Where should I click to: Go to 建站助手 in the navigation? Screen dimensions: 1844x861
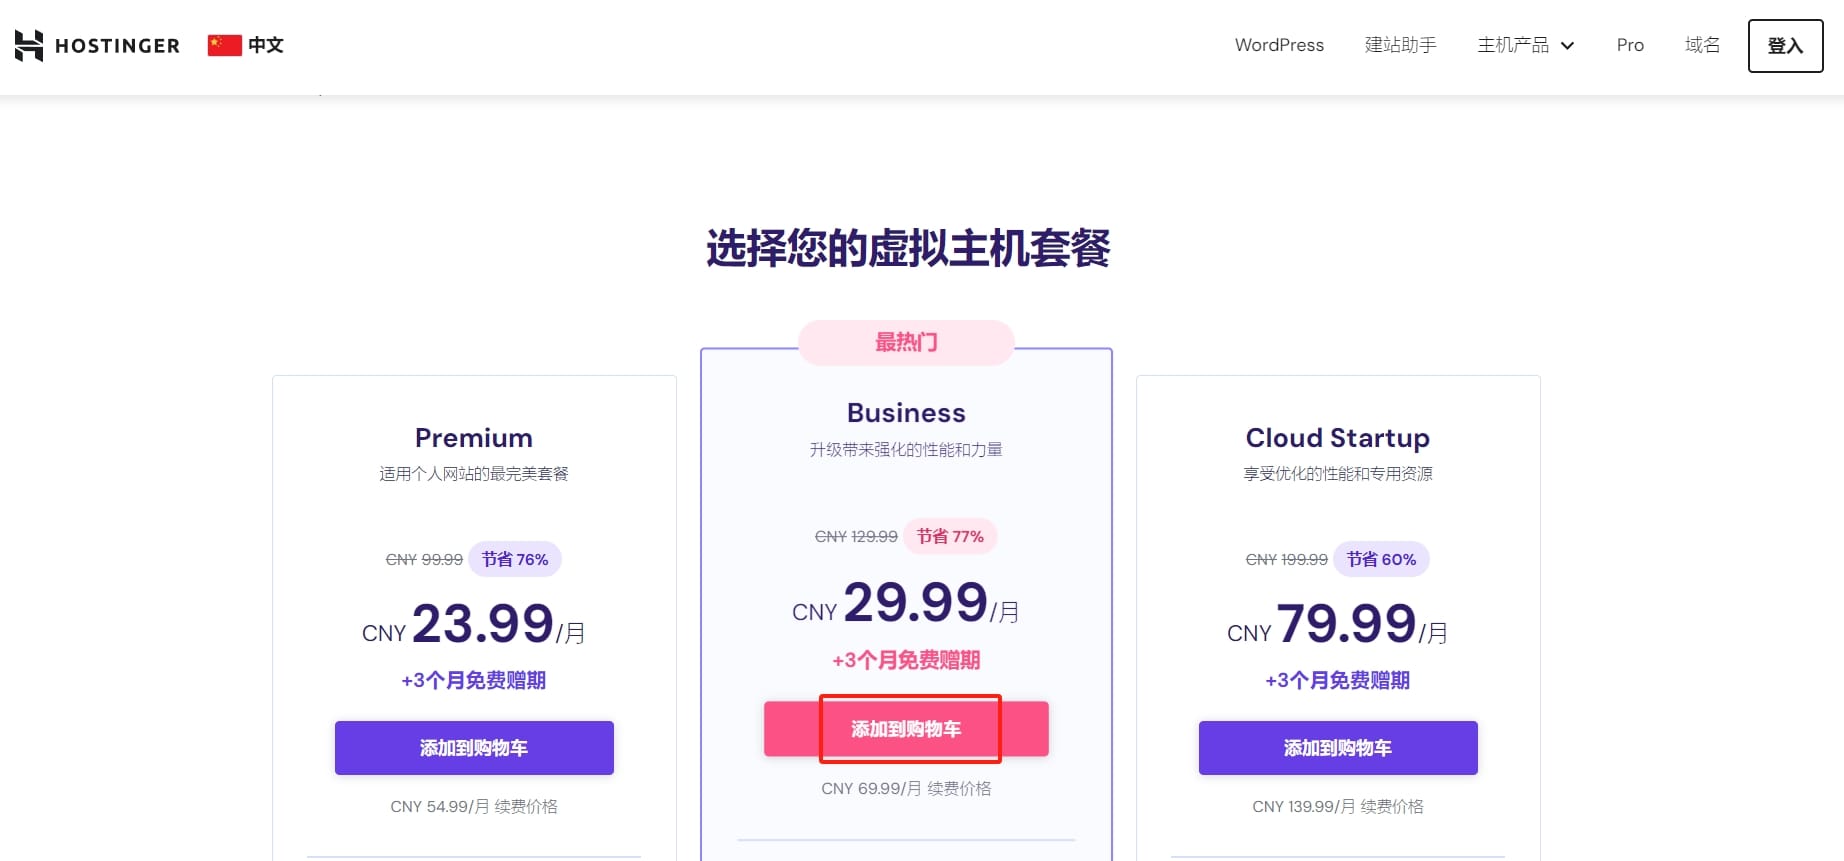(x=1400, y=45)
